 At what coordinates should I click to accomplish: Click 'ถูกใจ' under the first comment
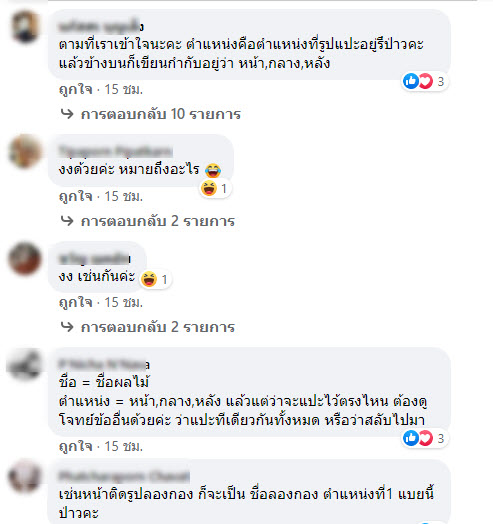click(x=76, y=90)
